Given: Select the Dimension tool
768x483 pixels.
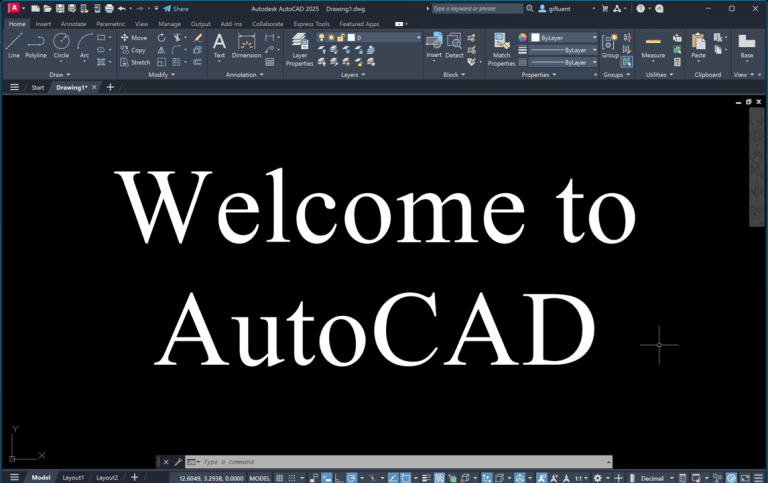Looking at the screenshot, I should pos(246,46).
